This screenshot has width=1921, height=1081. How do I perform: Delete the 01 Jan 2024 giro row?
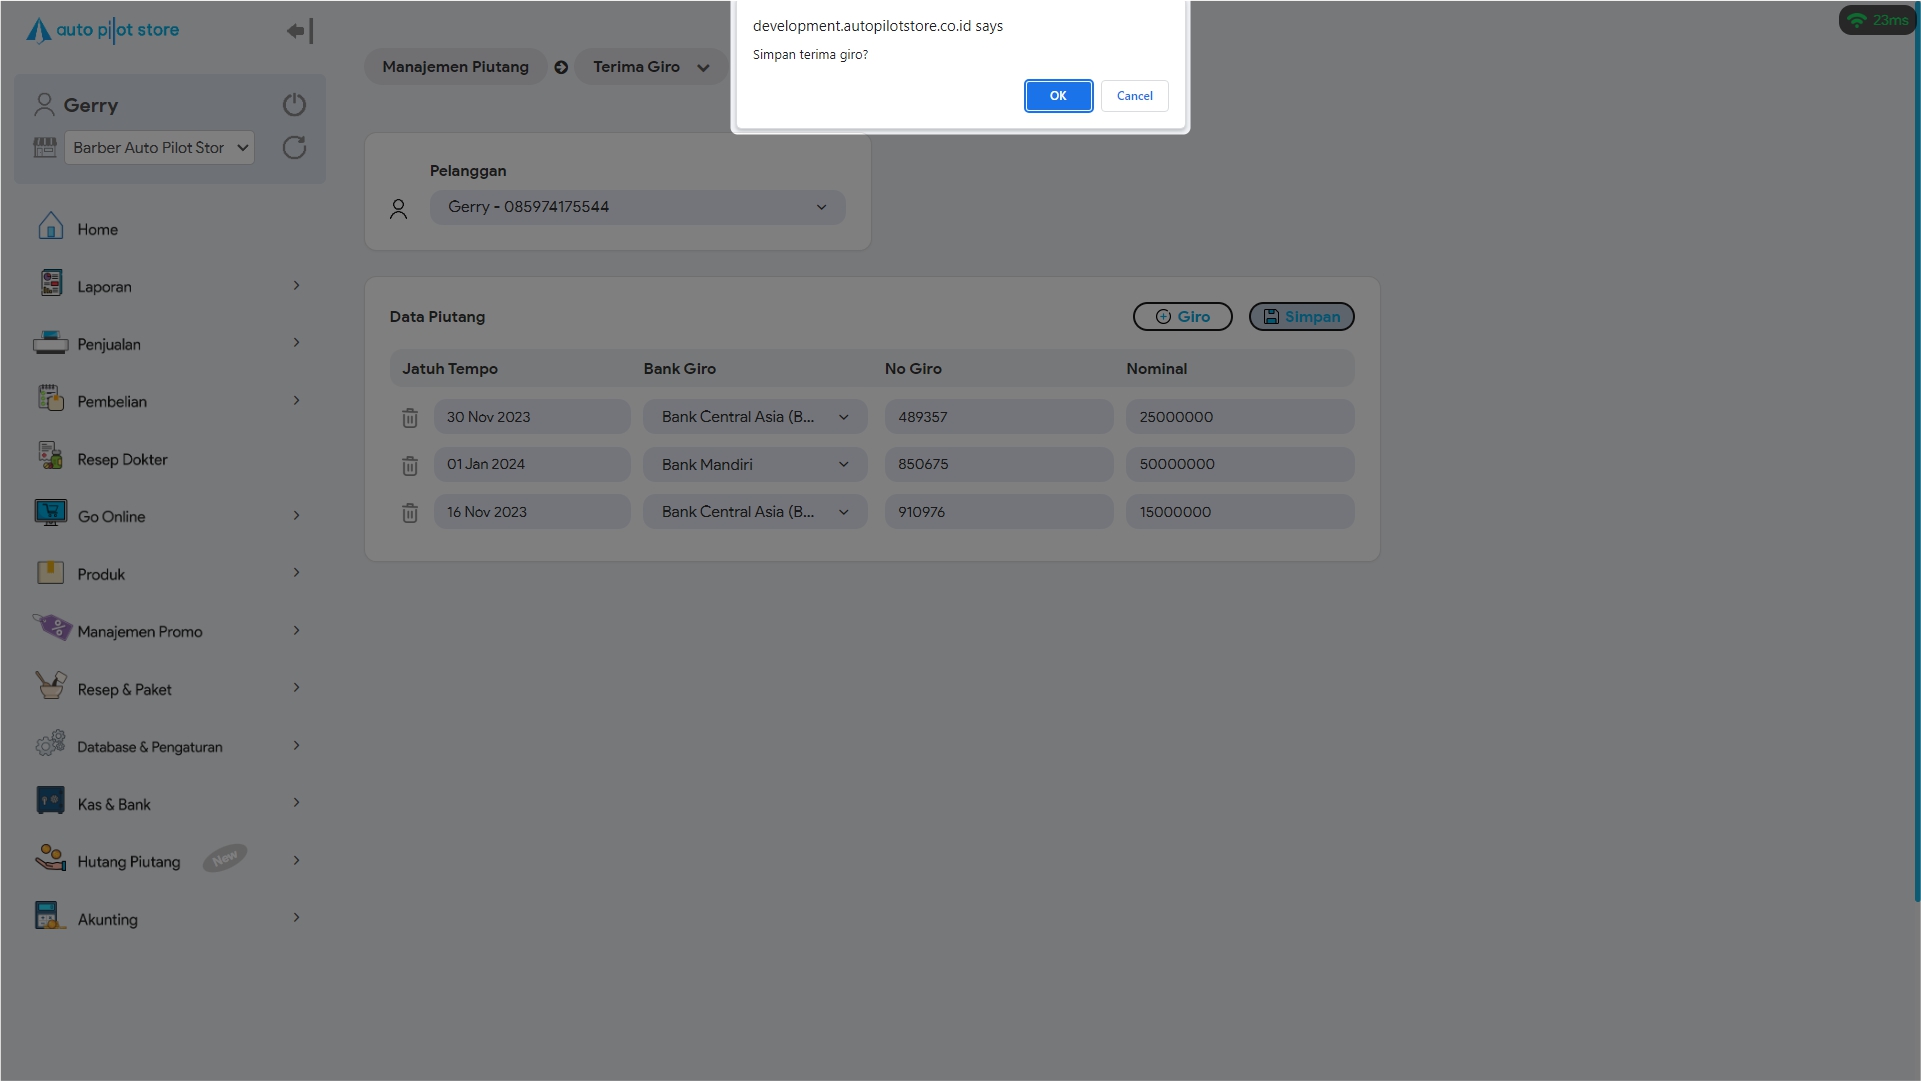(410, 465)
